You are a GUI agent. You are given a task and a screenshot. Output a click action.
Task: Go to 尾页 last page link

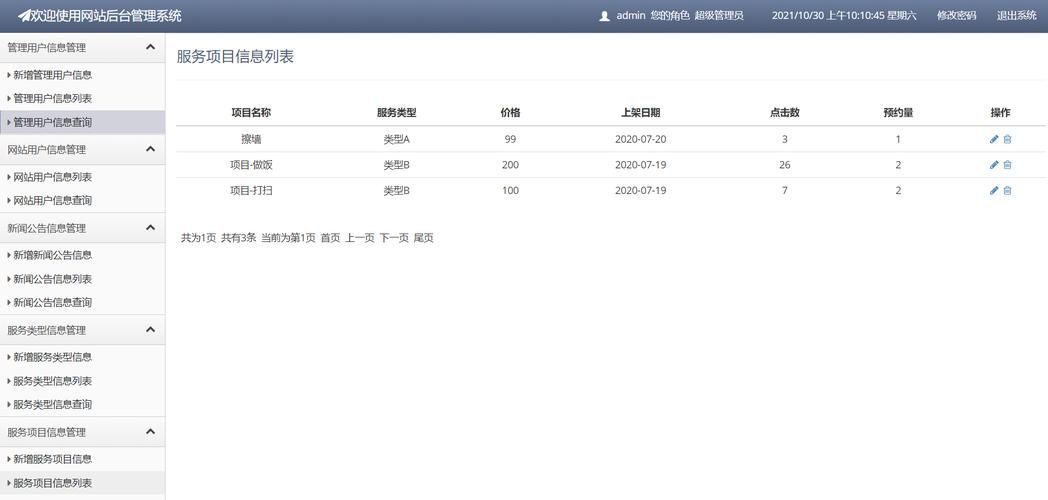(424, 237)
